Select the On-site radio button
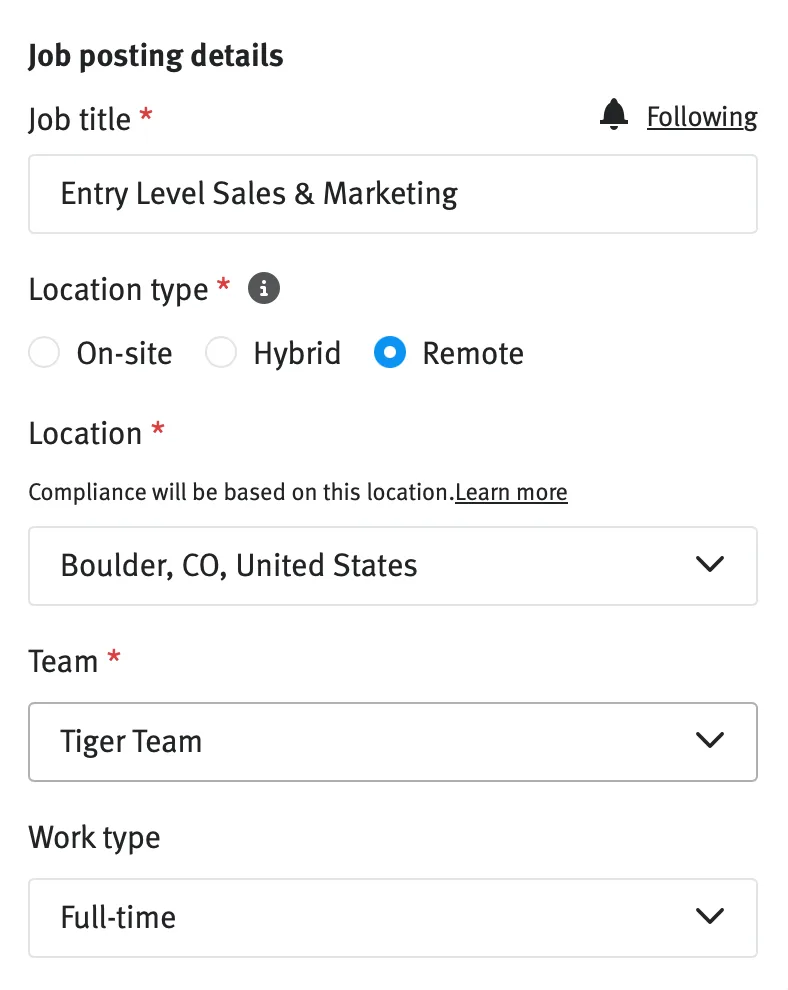The width and height of the screenshot is (788, 990). [44, 352]
